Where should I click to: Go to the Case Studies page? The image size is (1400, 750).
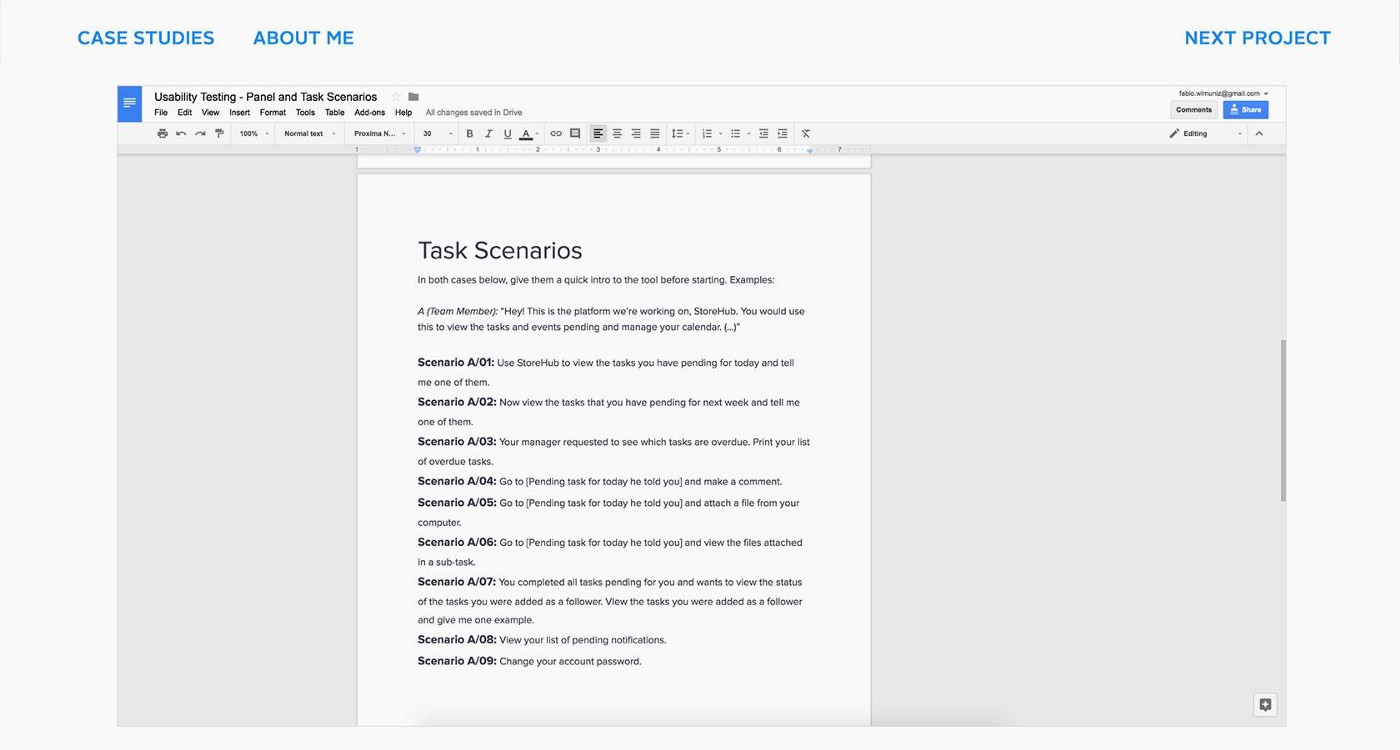tap(146, 38)
